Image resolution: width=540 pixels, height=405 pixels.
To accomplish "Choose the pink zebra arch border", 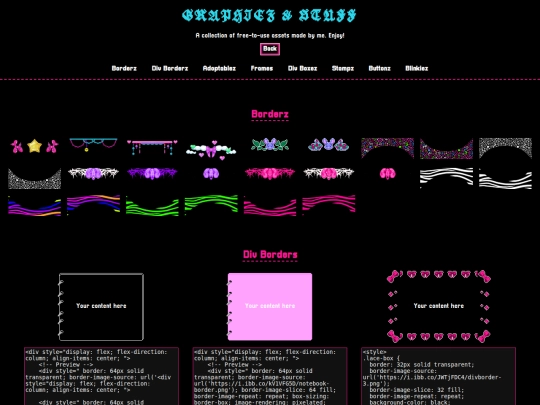I will coord(329,205).
